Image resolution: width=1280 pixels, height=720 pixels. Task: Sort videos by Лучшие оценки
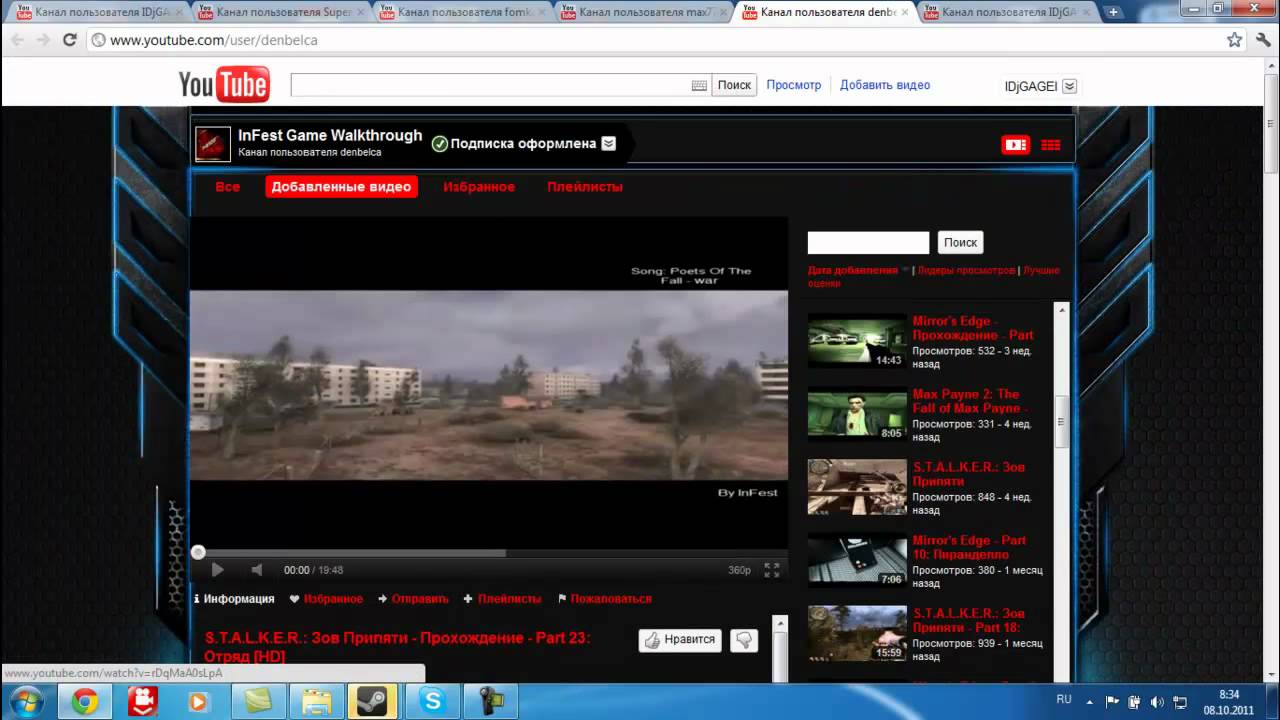pyautogui.click(x=934, y=277)
